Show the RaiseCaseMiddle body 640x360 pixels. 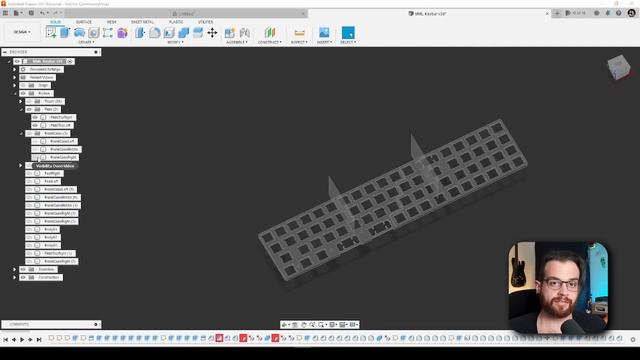(36, 149)
